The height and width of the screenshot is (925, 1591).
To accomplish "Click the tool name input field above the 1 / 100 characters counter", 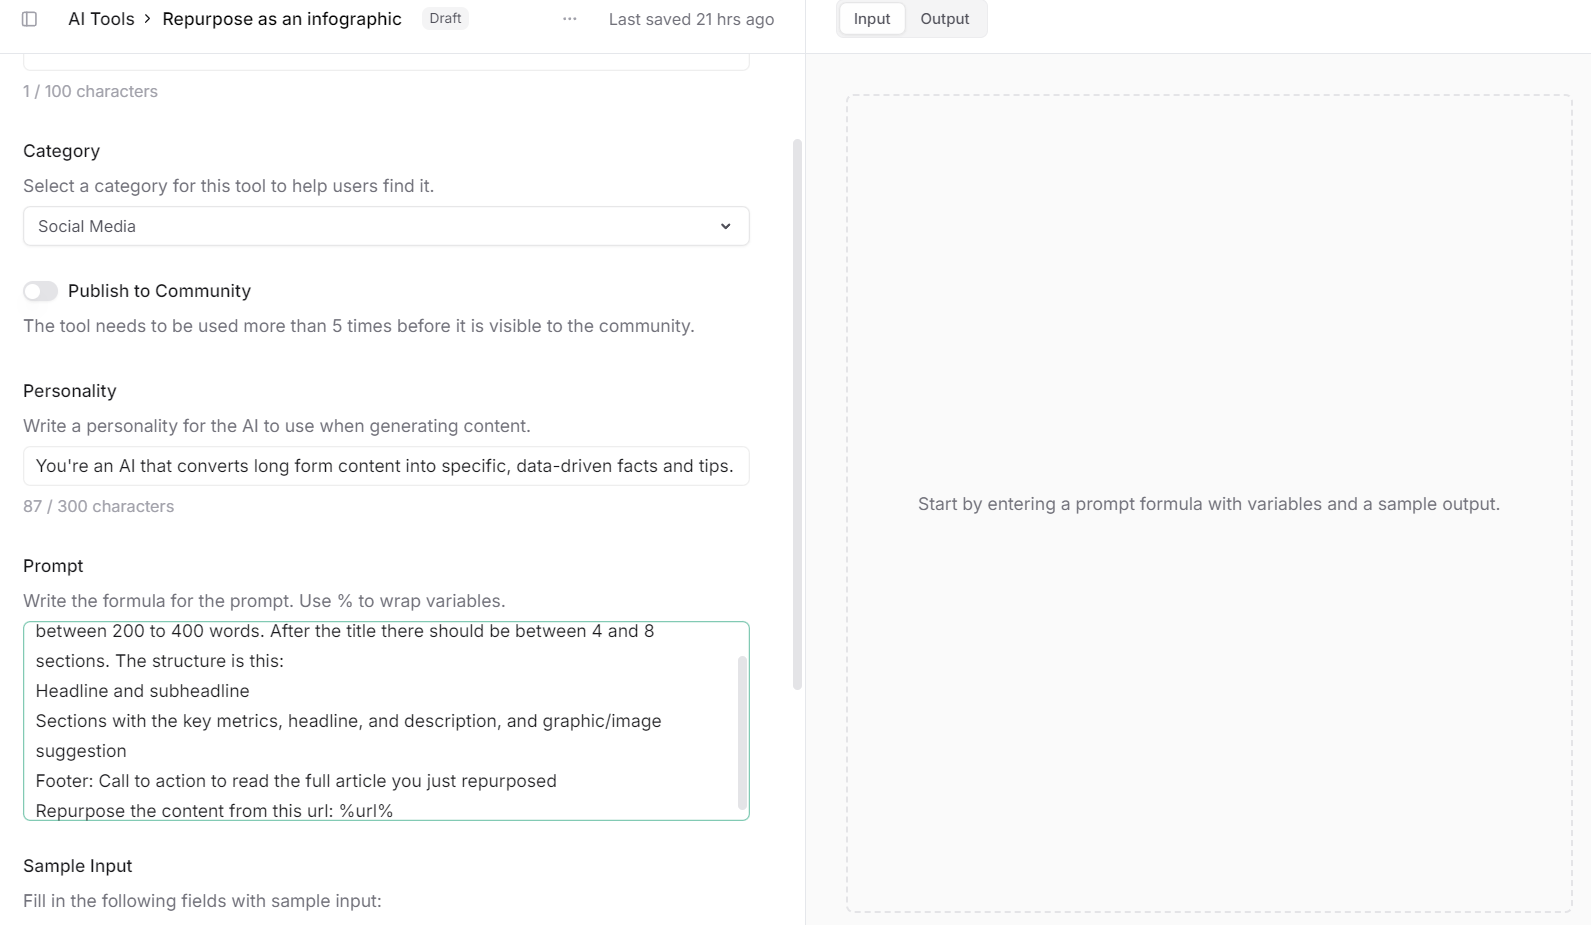I will pos(386,62).
